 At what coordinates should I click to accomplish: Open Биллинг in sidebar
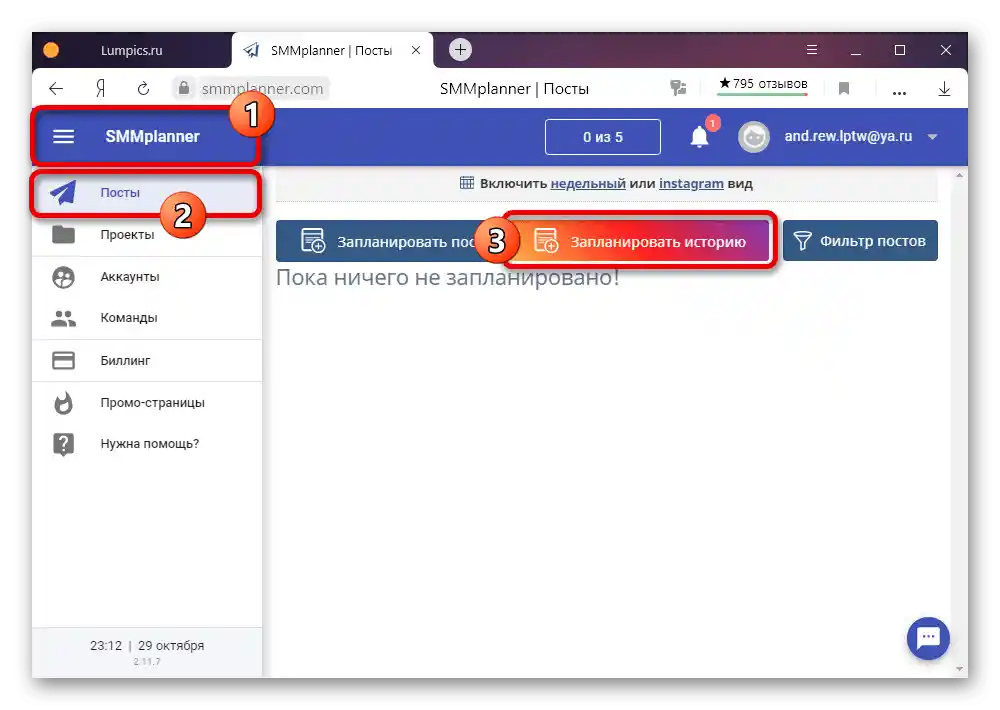click(x=147, y=360)
